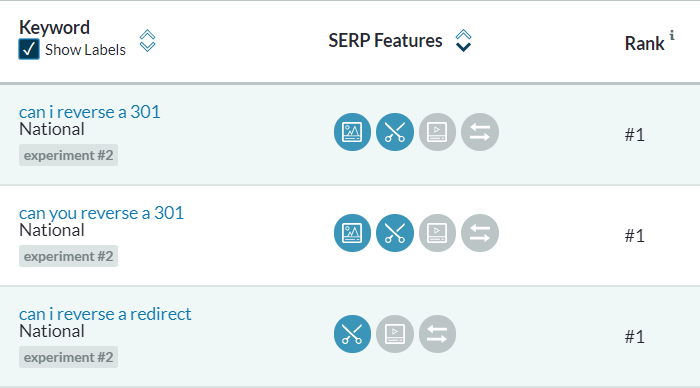Click arrows icon in "can i reverse a redirect" row
Viewport: 700px width, 388px height.
click(437, 334)
